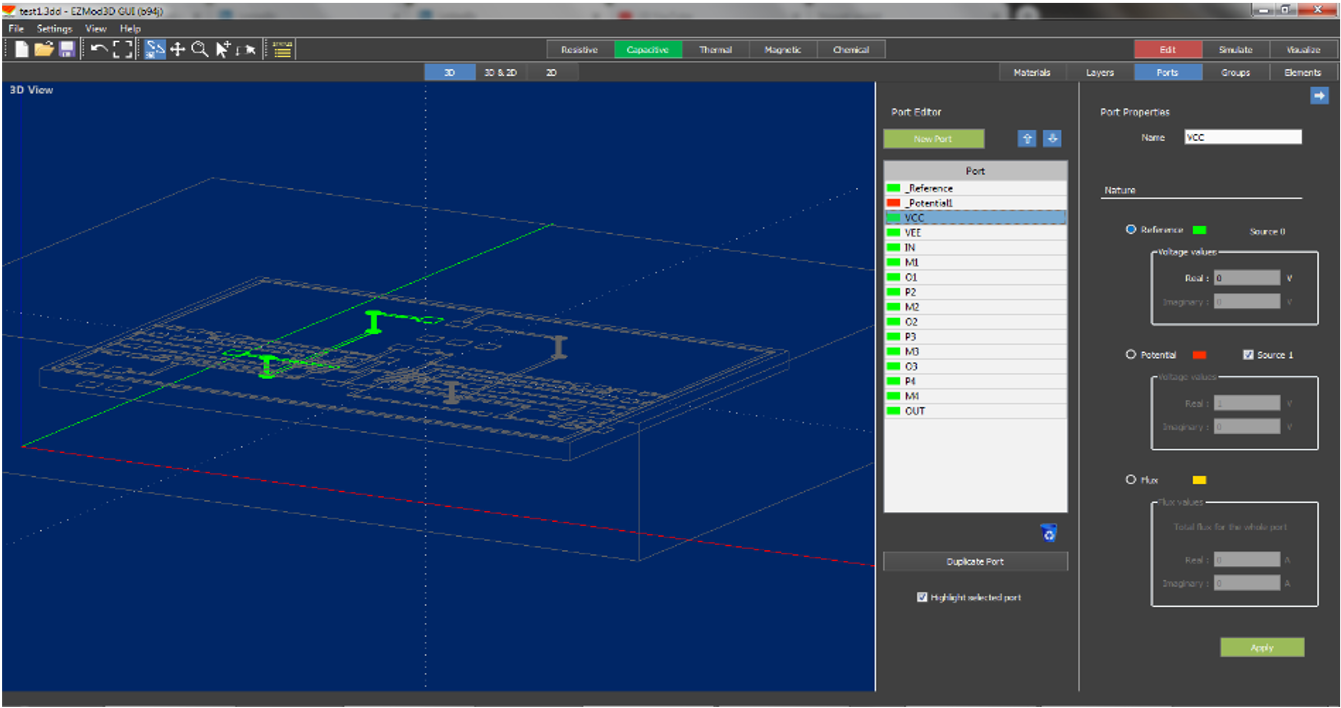The width and height of the screenshot is (1341, 708).
Task: Activate the Zoom magnifier tool
Action: click(x=199, y=48)
